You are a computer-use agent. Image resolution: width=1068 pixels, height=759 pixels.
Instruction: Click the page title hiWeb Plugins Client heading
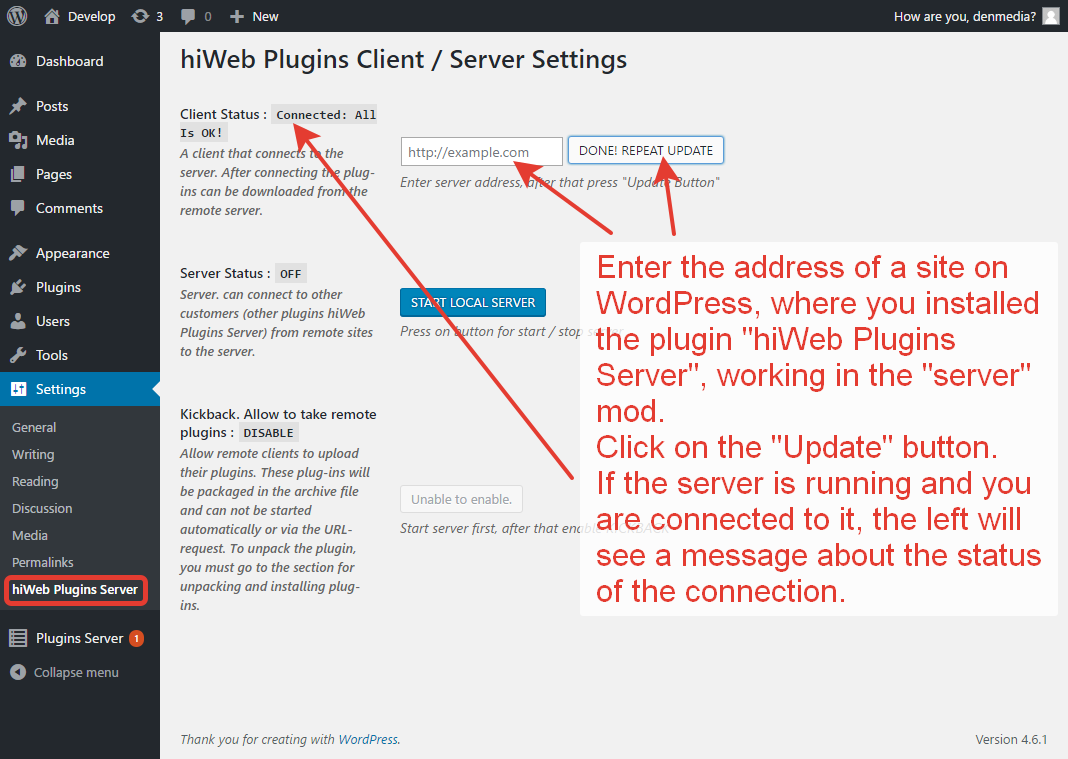coord(403,59)
